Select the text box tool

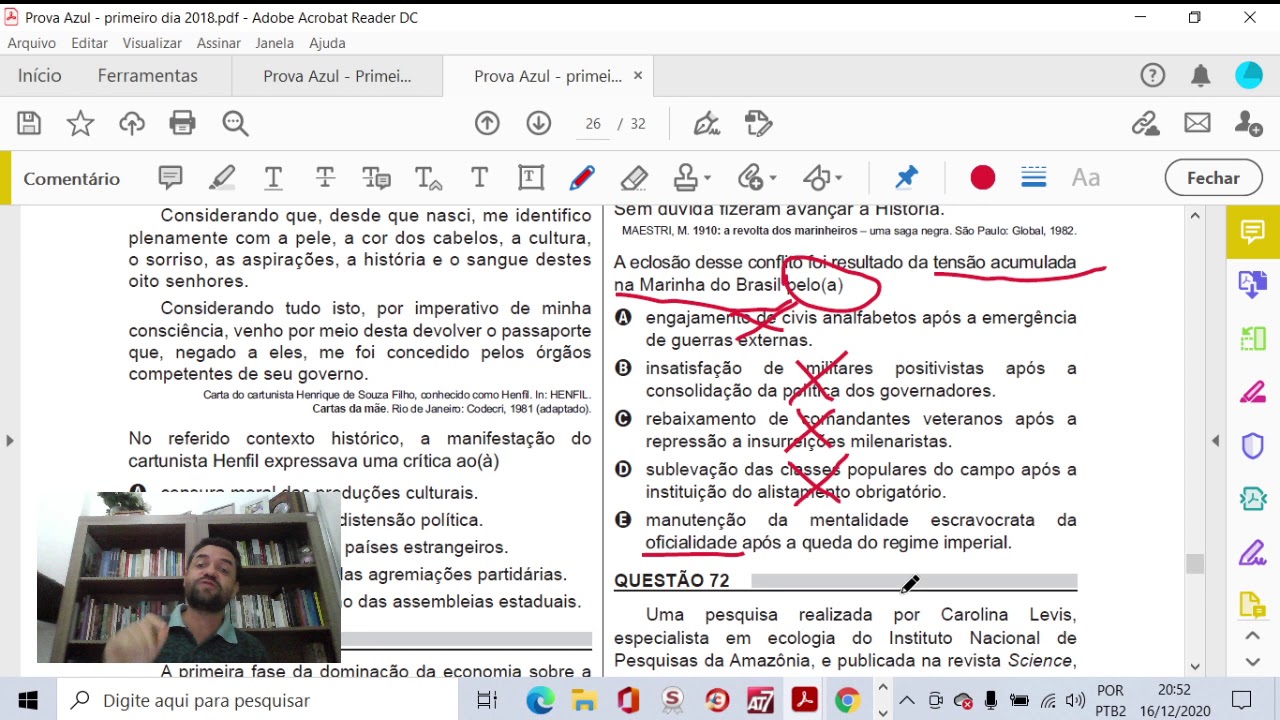[531, 178]
